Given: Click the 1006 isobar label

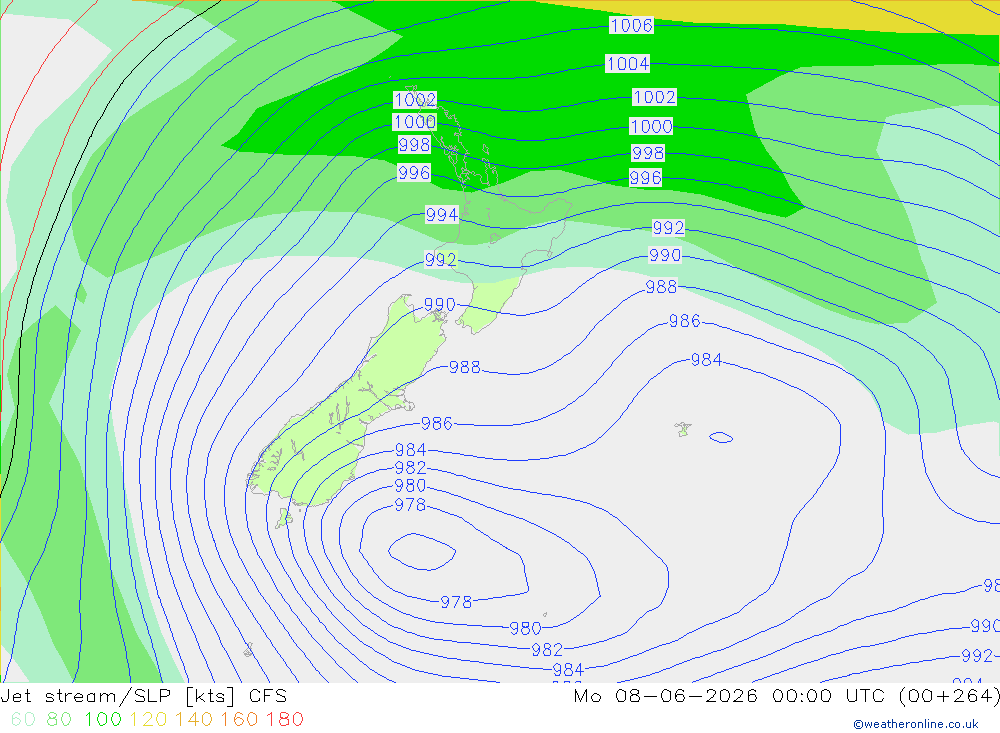Looking at the screenshot, I should (x=631, y=26).
